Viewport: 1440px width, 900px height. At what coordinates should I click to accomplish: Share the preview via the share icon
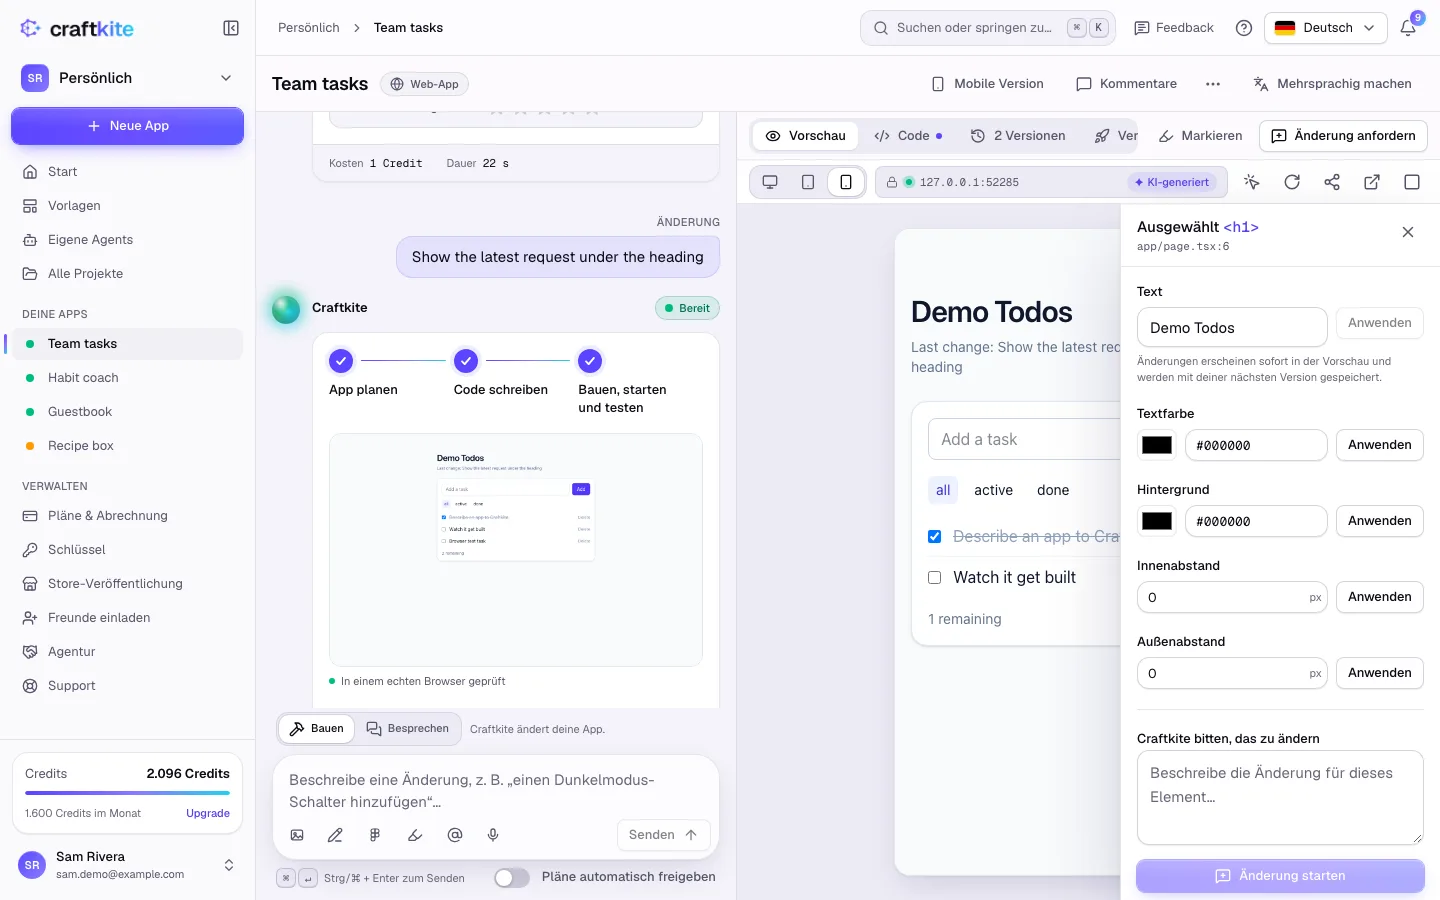1332,182
